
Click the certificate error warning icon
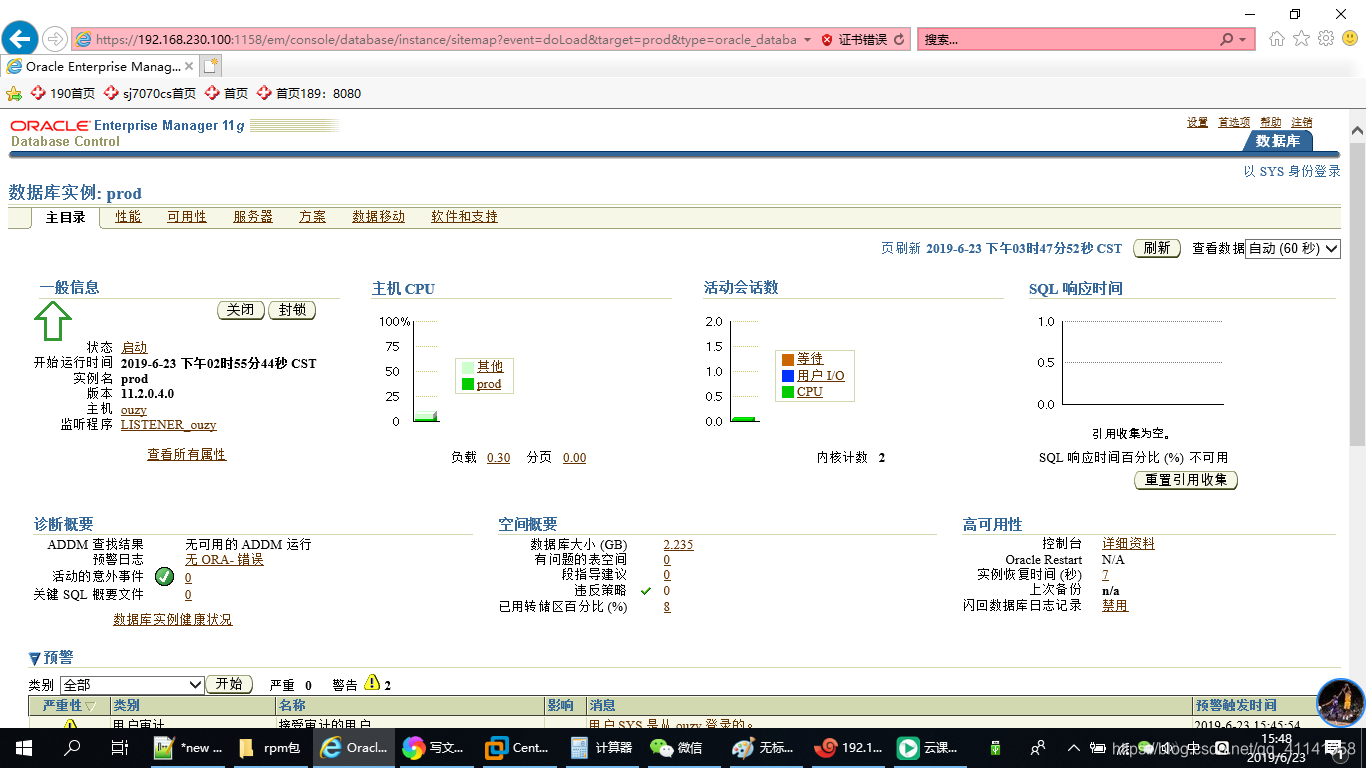click(x=827, y=40)
